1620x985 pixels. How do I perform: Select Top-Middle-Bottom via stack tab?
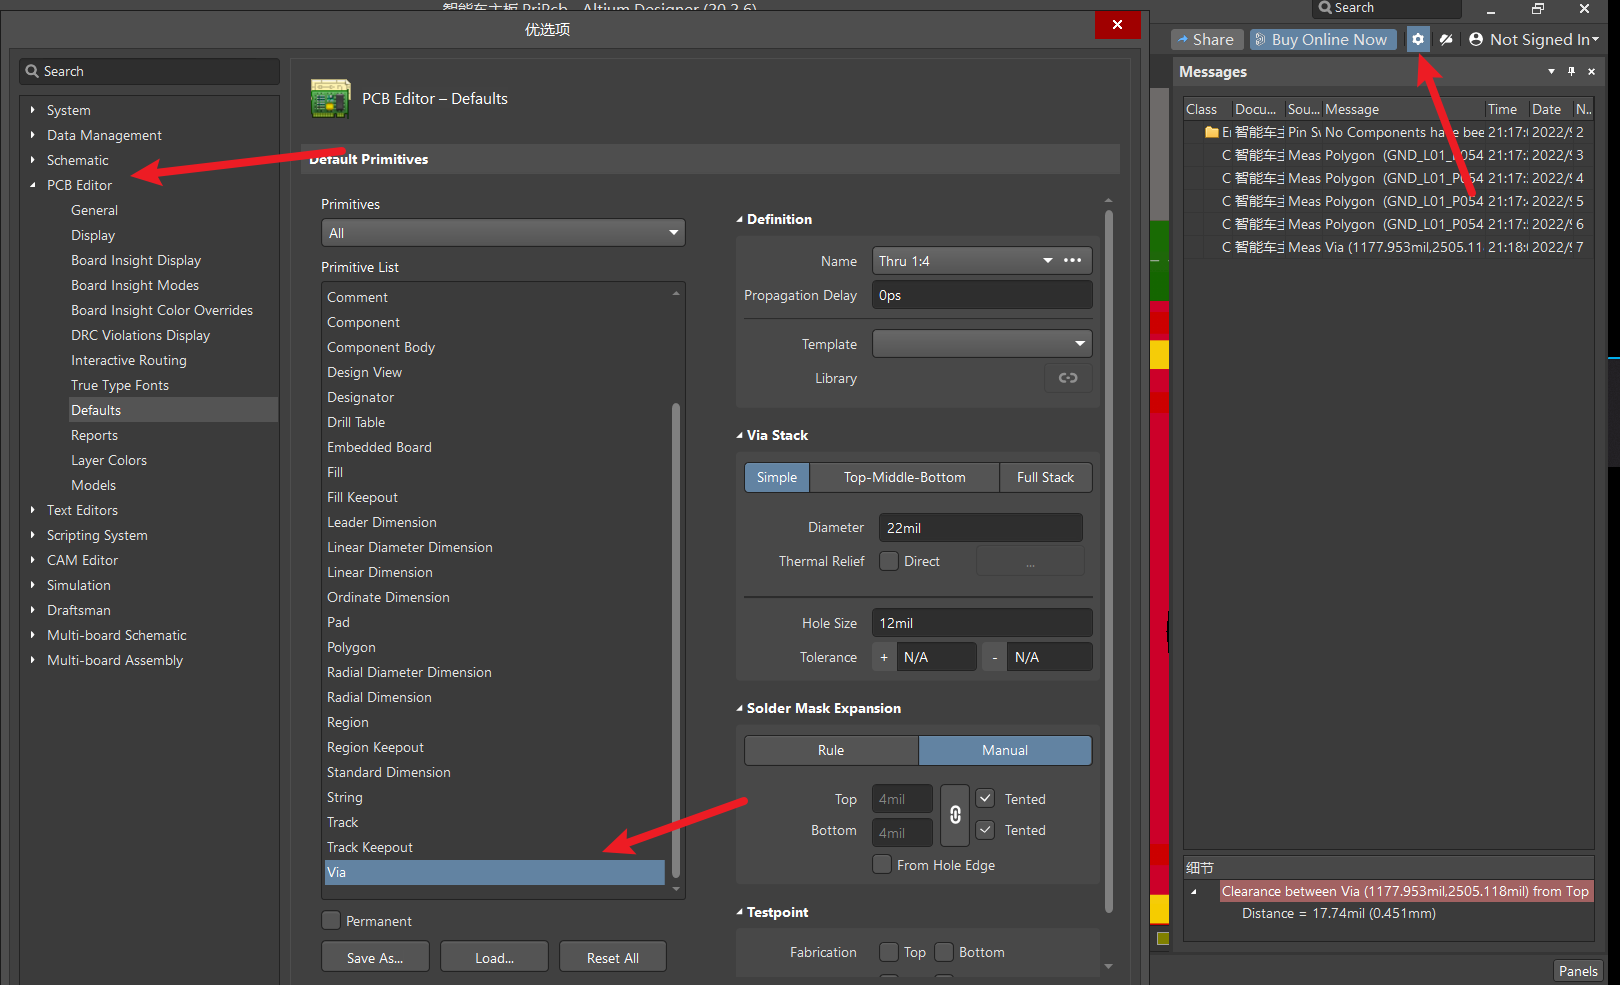coord(905,477)
